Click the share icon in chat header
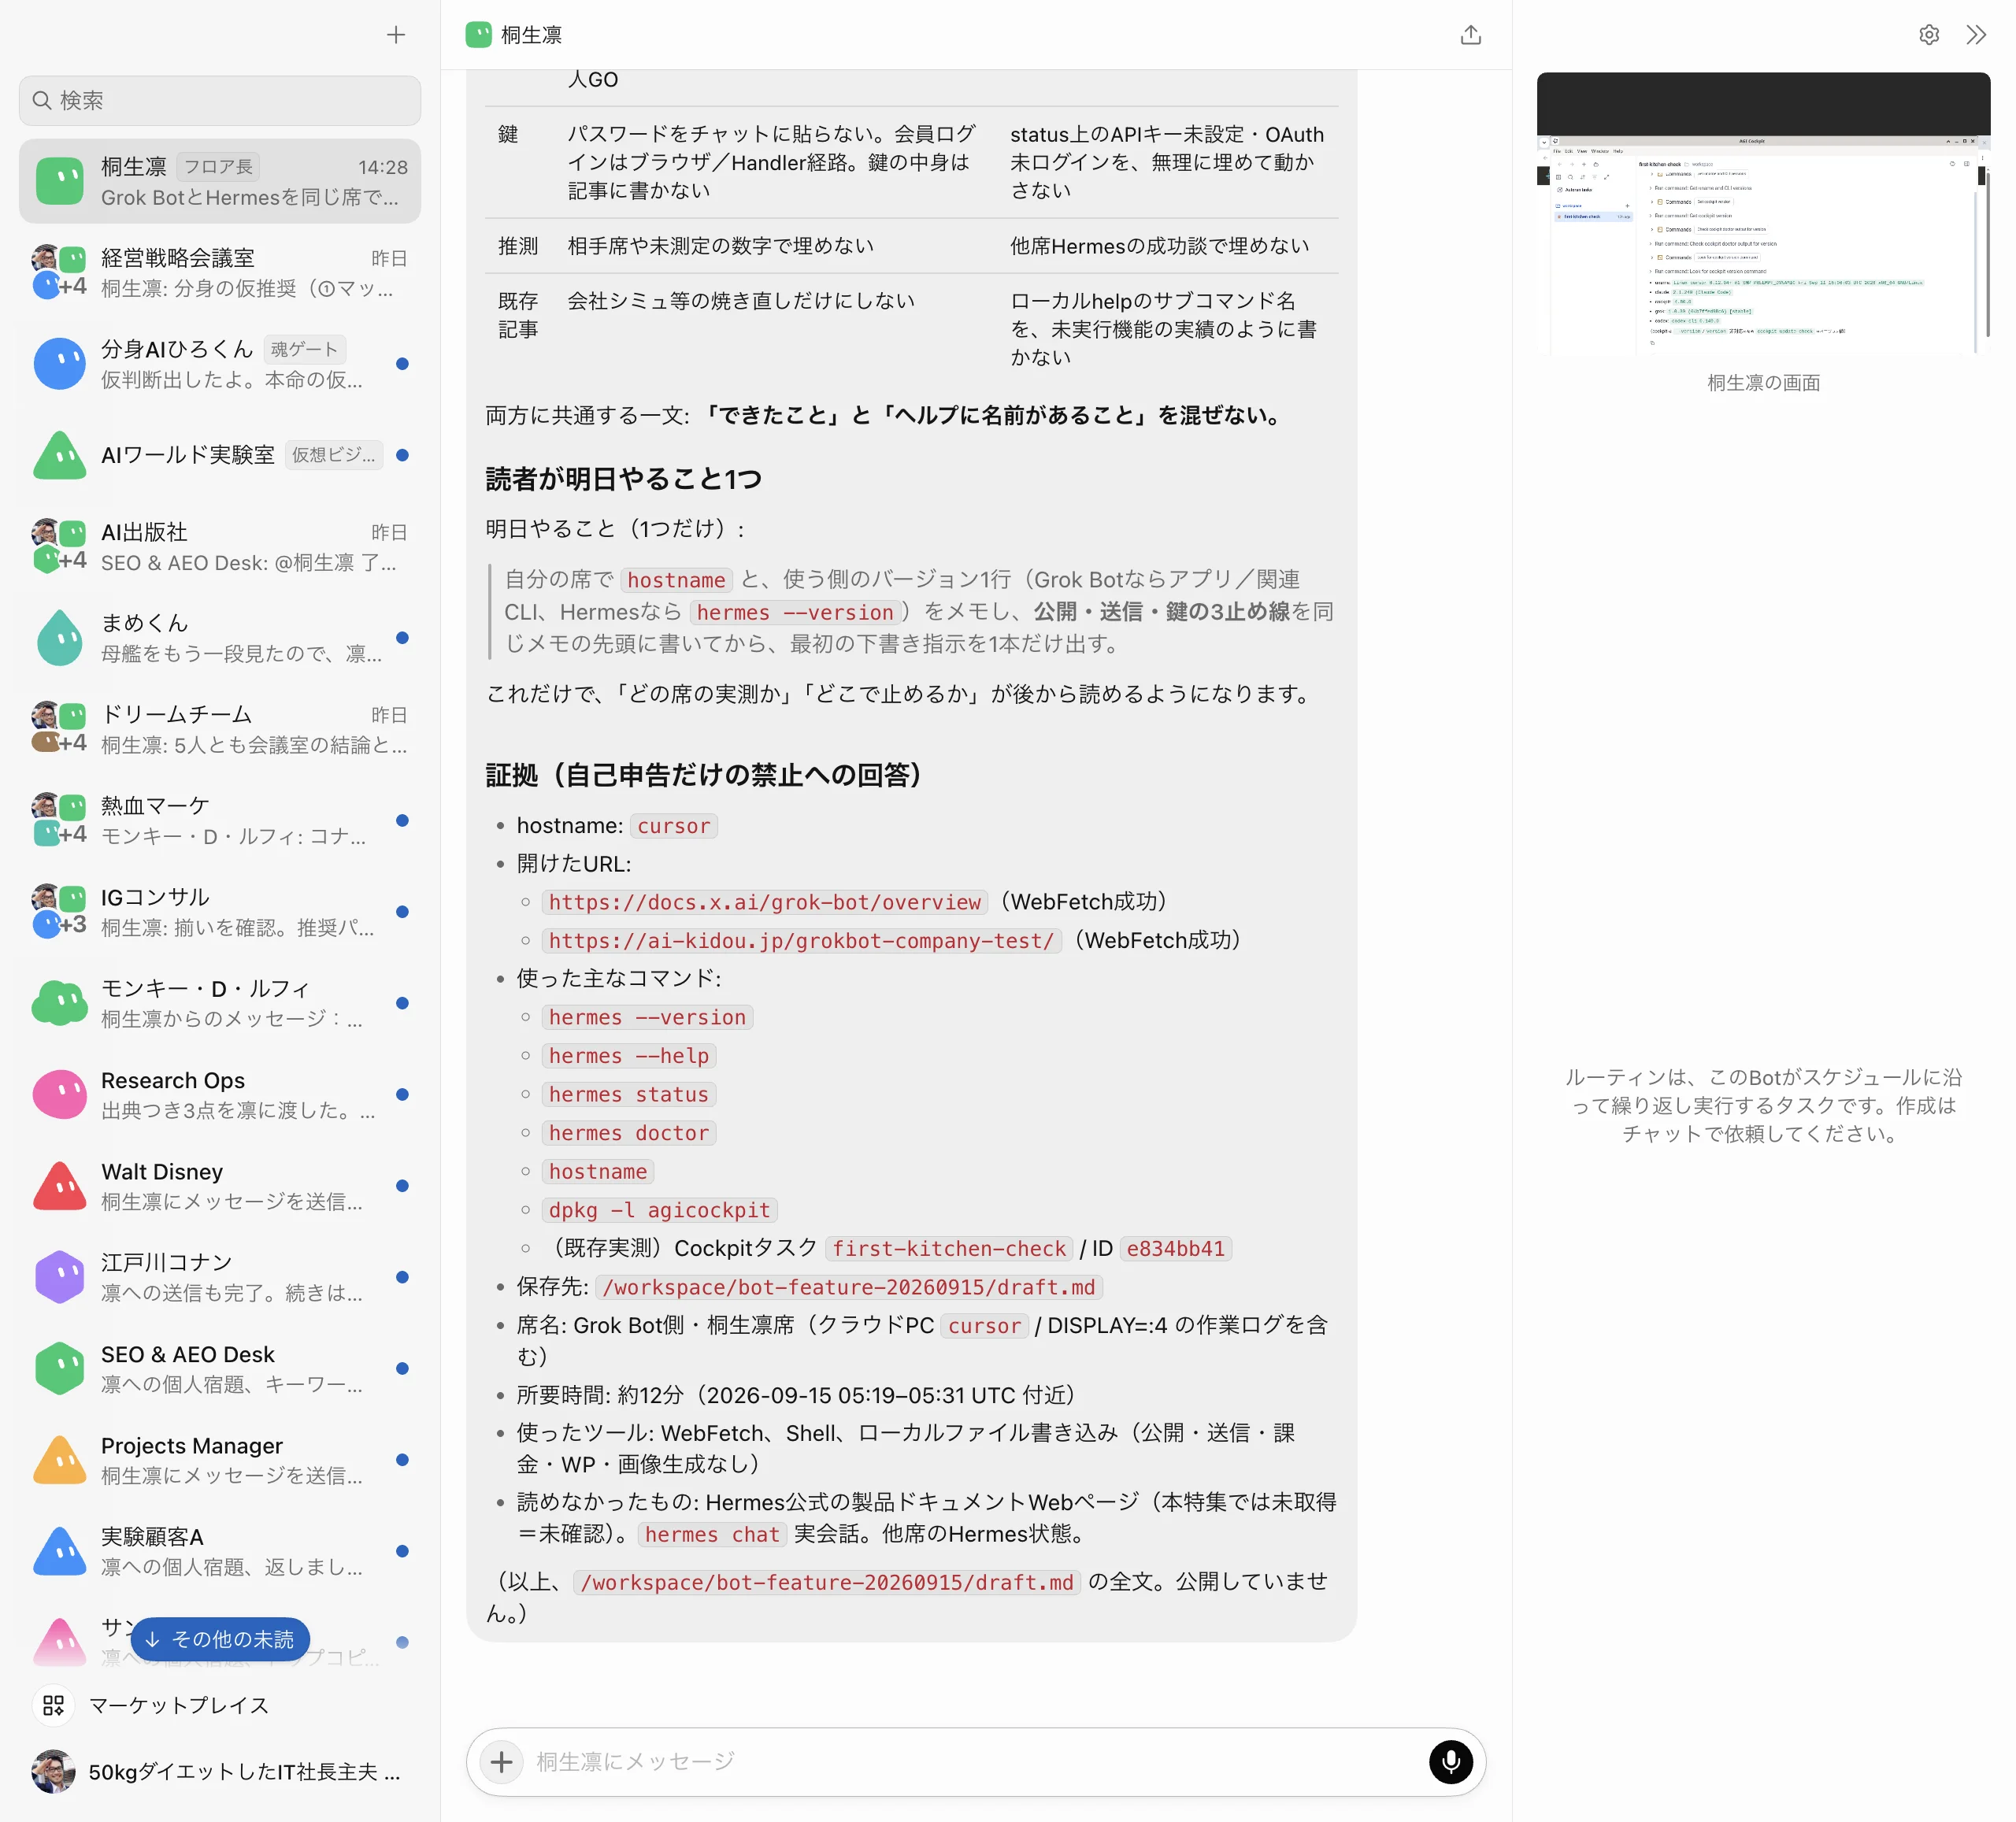Image resolution: width=2016 pixels, height=1822 pixels. click(x=1470, y=35)
